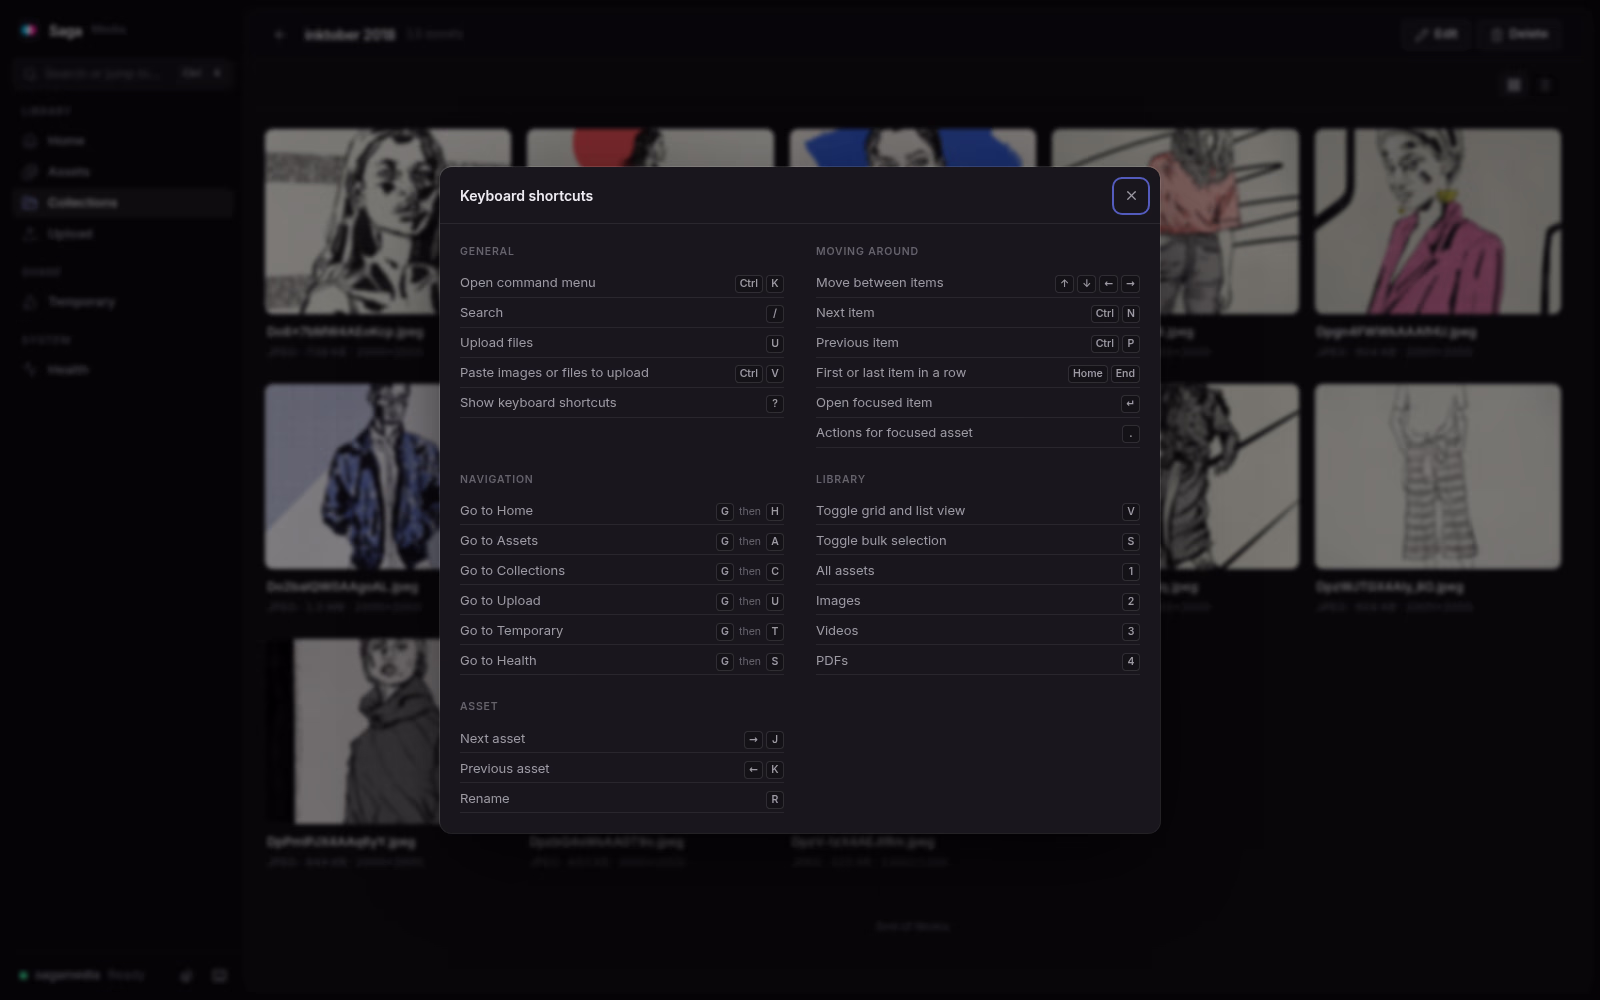1600x1000 pixels.
Task: Click the 'Videos' shortcut label
Action: (x=837, y=631)
